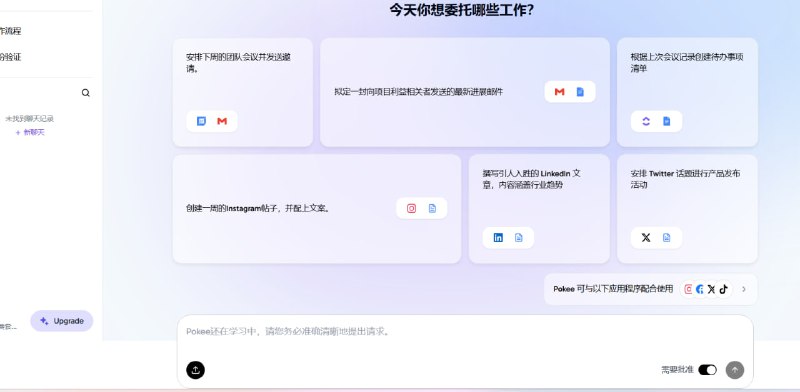This screenshot has width=800, height=392.
Task: Select the 安排 Twitter 话题进行产品发布 card
Action: pyautogui.click(x=687, y=209)
